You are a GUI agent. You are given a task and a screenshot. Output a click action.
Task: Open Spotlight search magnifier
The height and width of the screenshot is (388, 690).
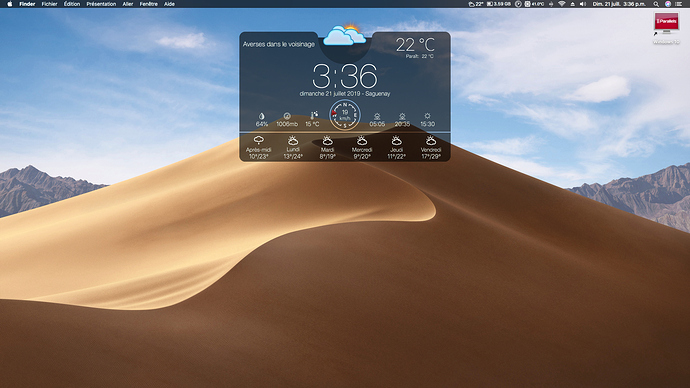(656, 4)
